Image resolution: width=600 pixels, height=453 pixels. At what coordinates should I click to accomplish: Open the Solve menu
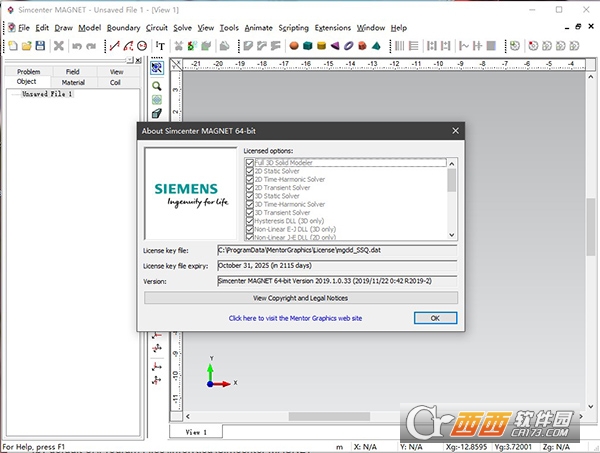[x=183, y=28]
